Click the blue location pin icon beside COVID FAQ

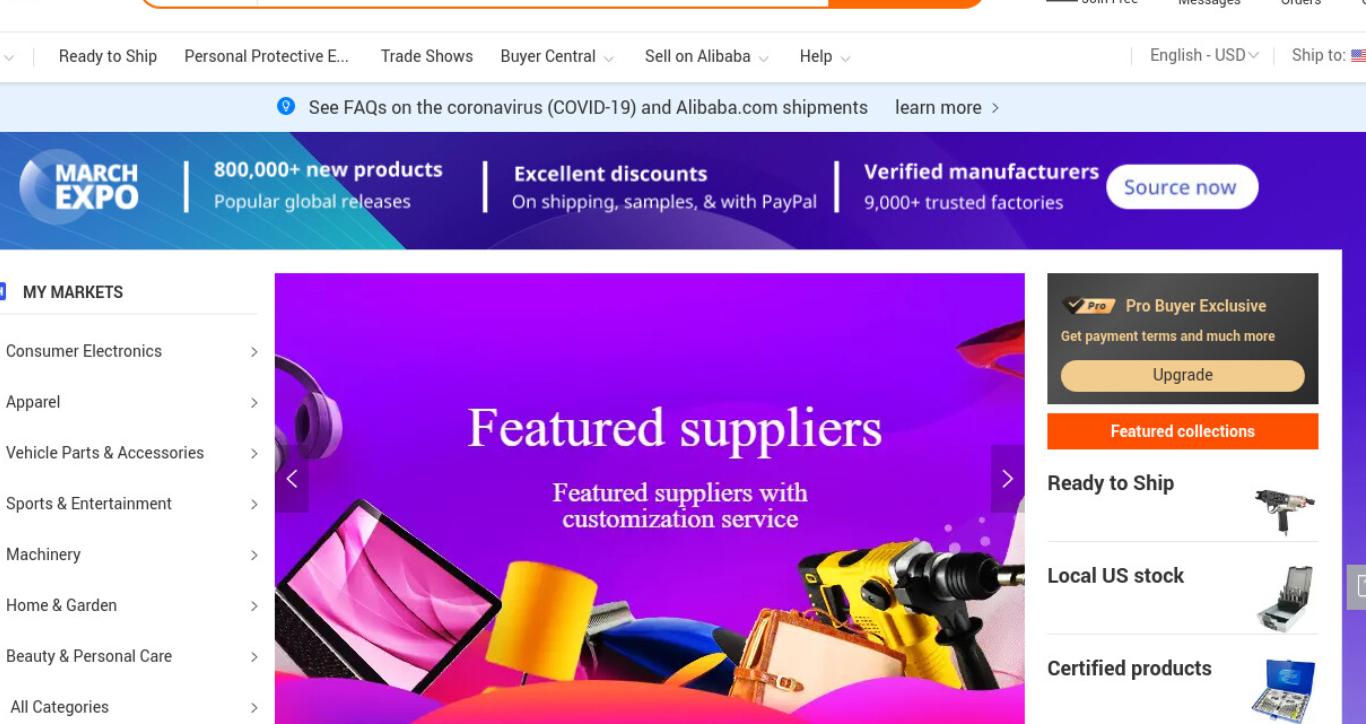click(x=286, y=107)
